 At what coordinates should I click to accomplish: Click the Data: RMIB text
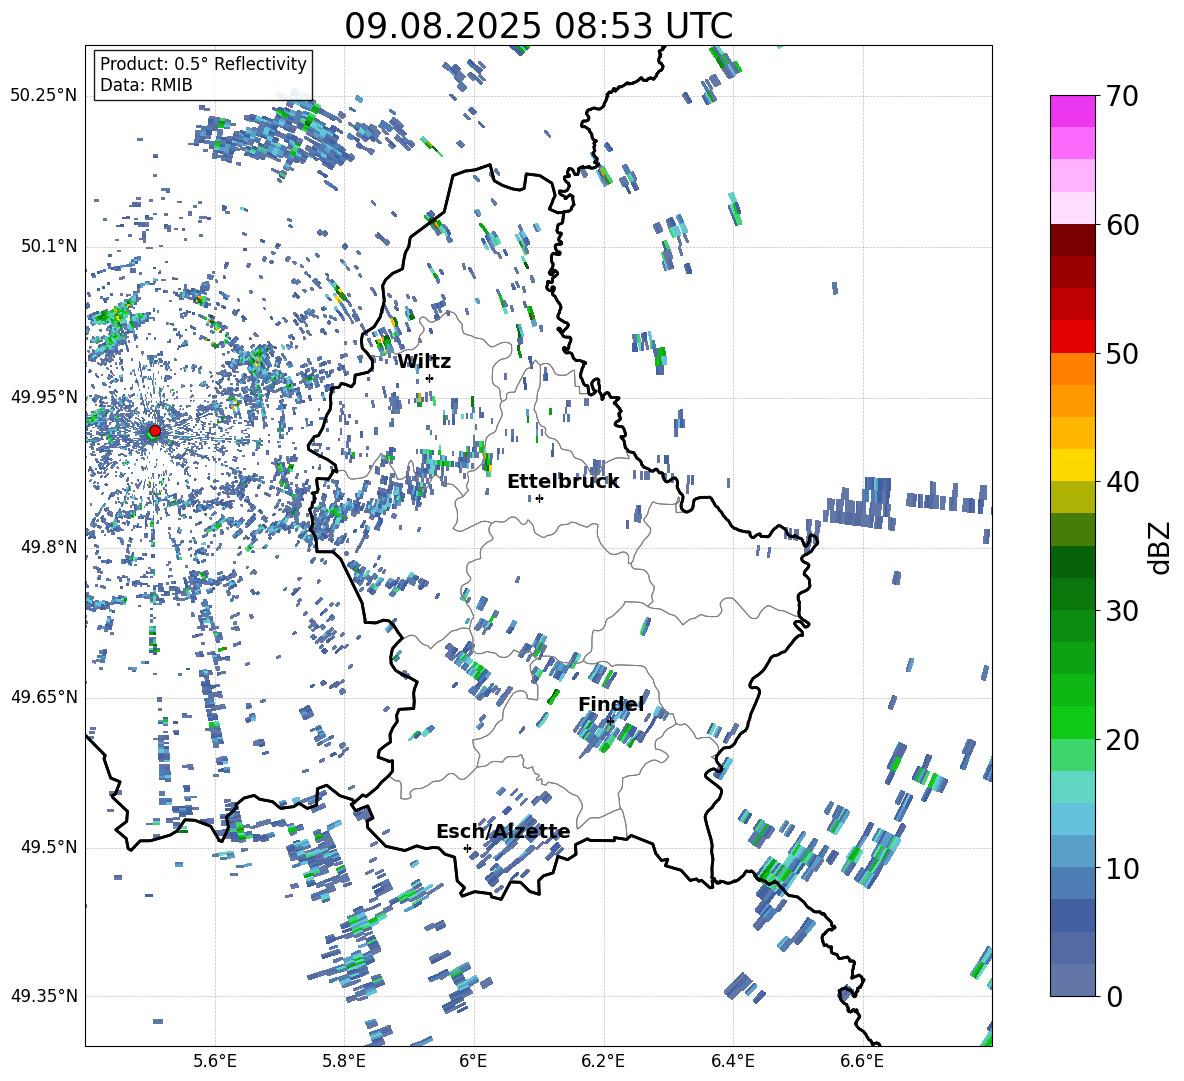[146, 85]
